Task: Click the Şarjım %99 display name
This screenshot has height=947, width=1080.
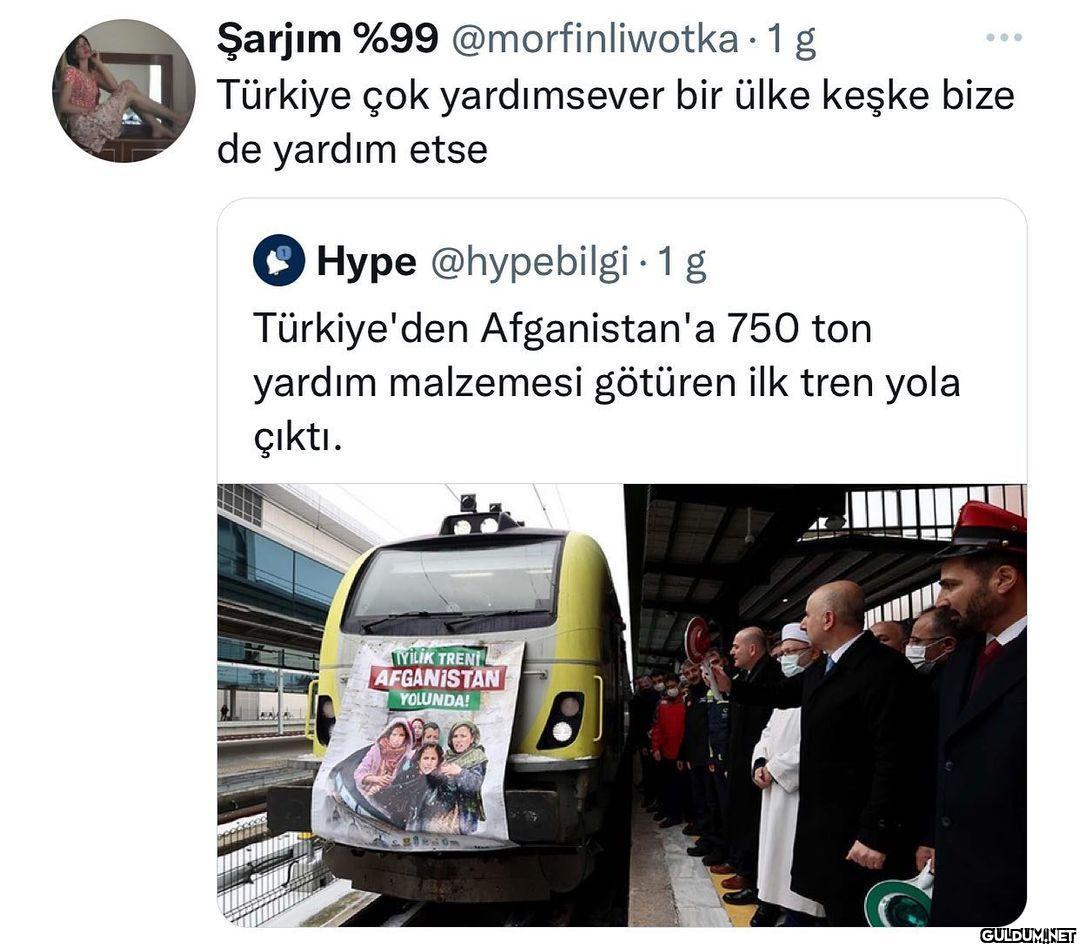Action: click(x=328, y=39)
